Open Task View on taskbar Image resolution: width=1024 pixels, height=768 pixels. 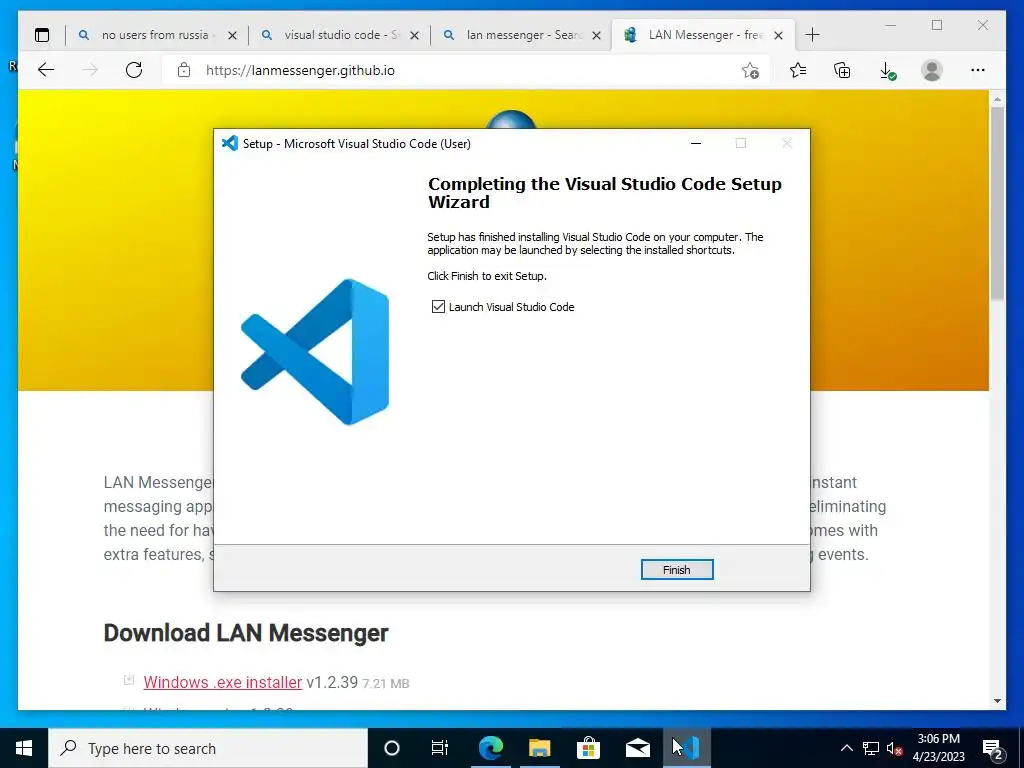[440, 748]
